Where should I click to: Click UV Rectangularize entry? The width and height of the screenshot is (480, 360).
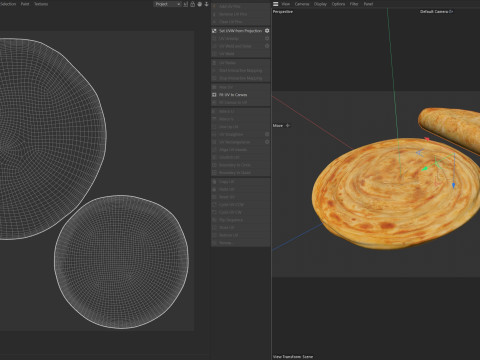coord(235,142)
